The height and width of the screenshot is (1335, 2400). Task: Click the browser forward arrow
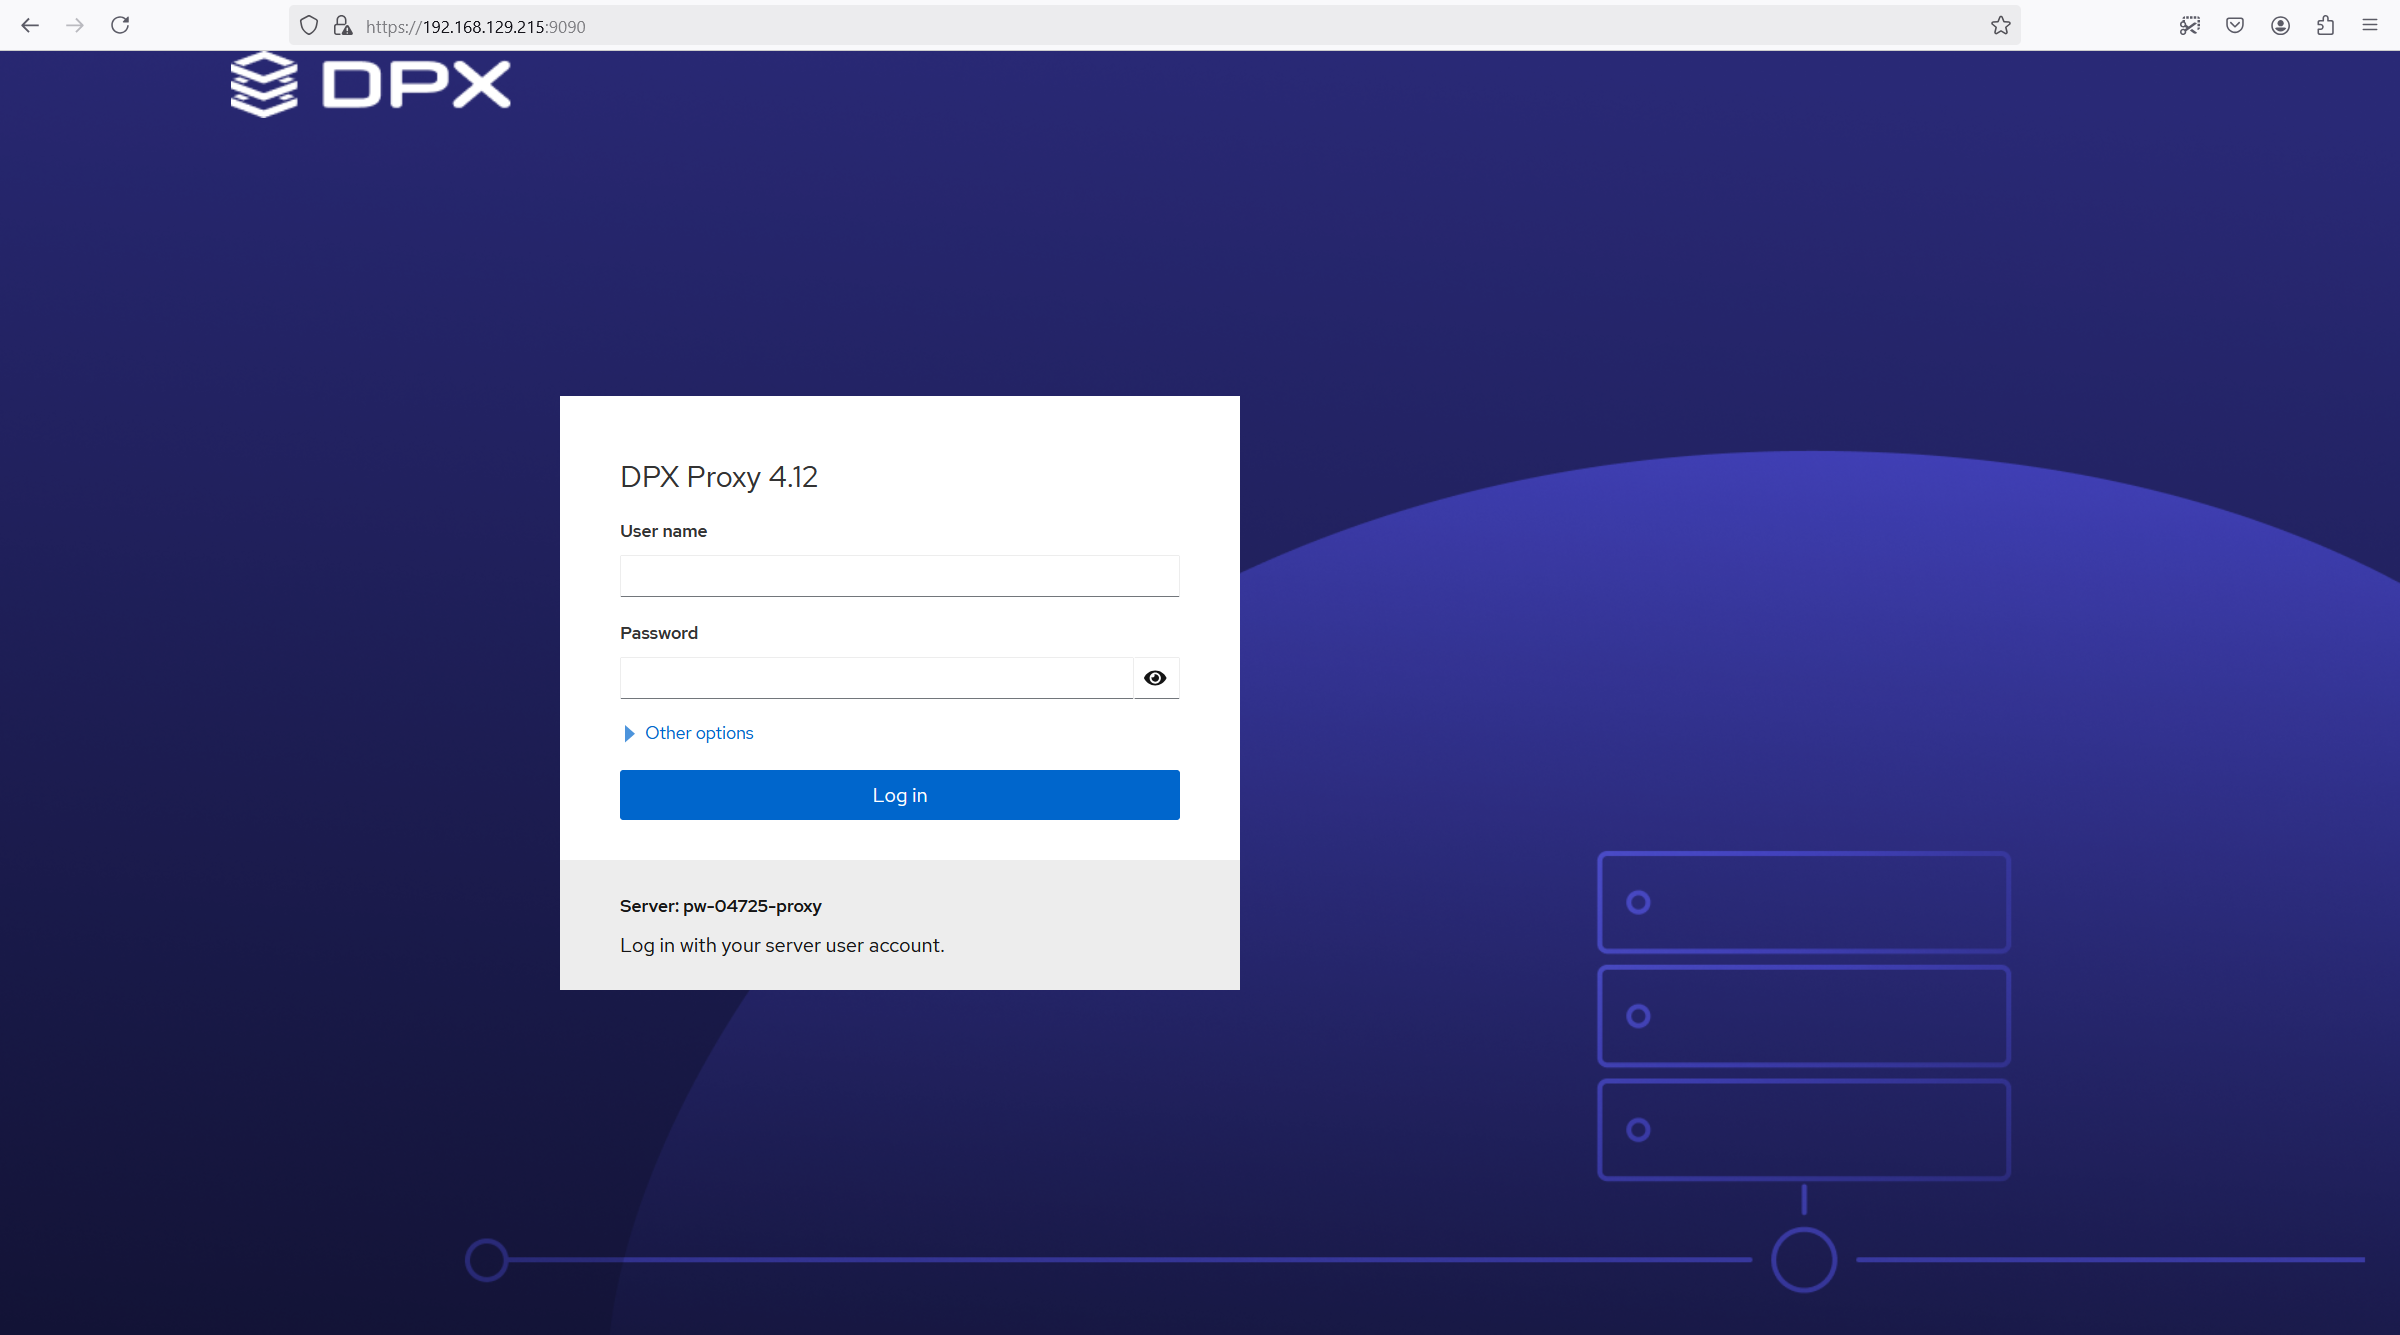tap(75, 25)
